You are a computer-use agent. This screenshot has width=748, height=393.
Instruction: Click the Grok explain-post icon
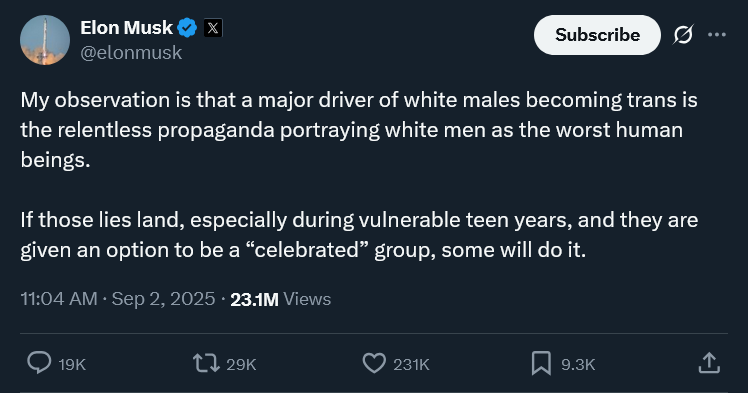coord(683,35)
